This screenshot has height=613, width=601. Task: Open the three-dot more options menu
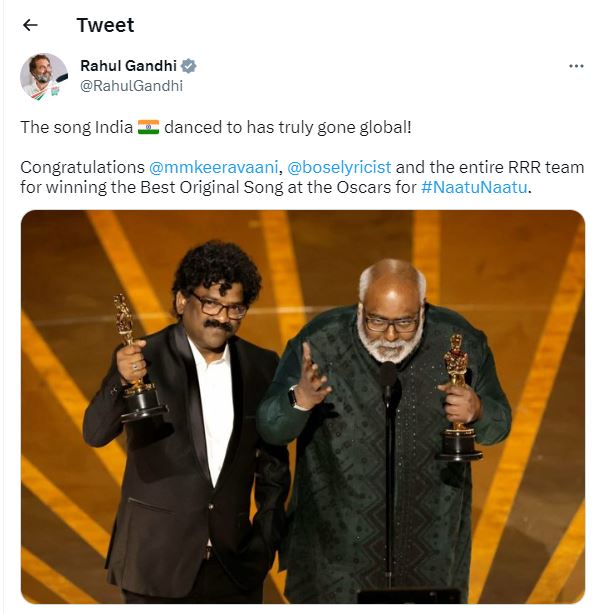tap(575, 66)
